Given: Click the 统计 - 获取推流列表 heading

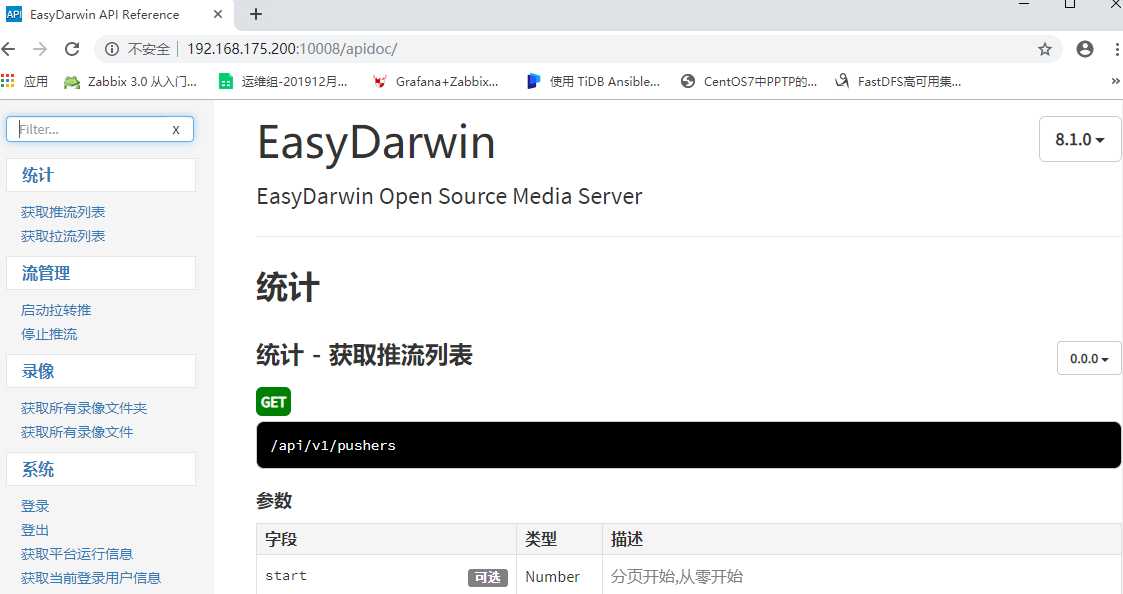Looking at the screenshot, I should 365,355.
